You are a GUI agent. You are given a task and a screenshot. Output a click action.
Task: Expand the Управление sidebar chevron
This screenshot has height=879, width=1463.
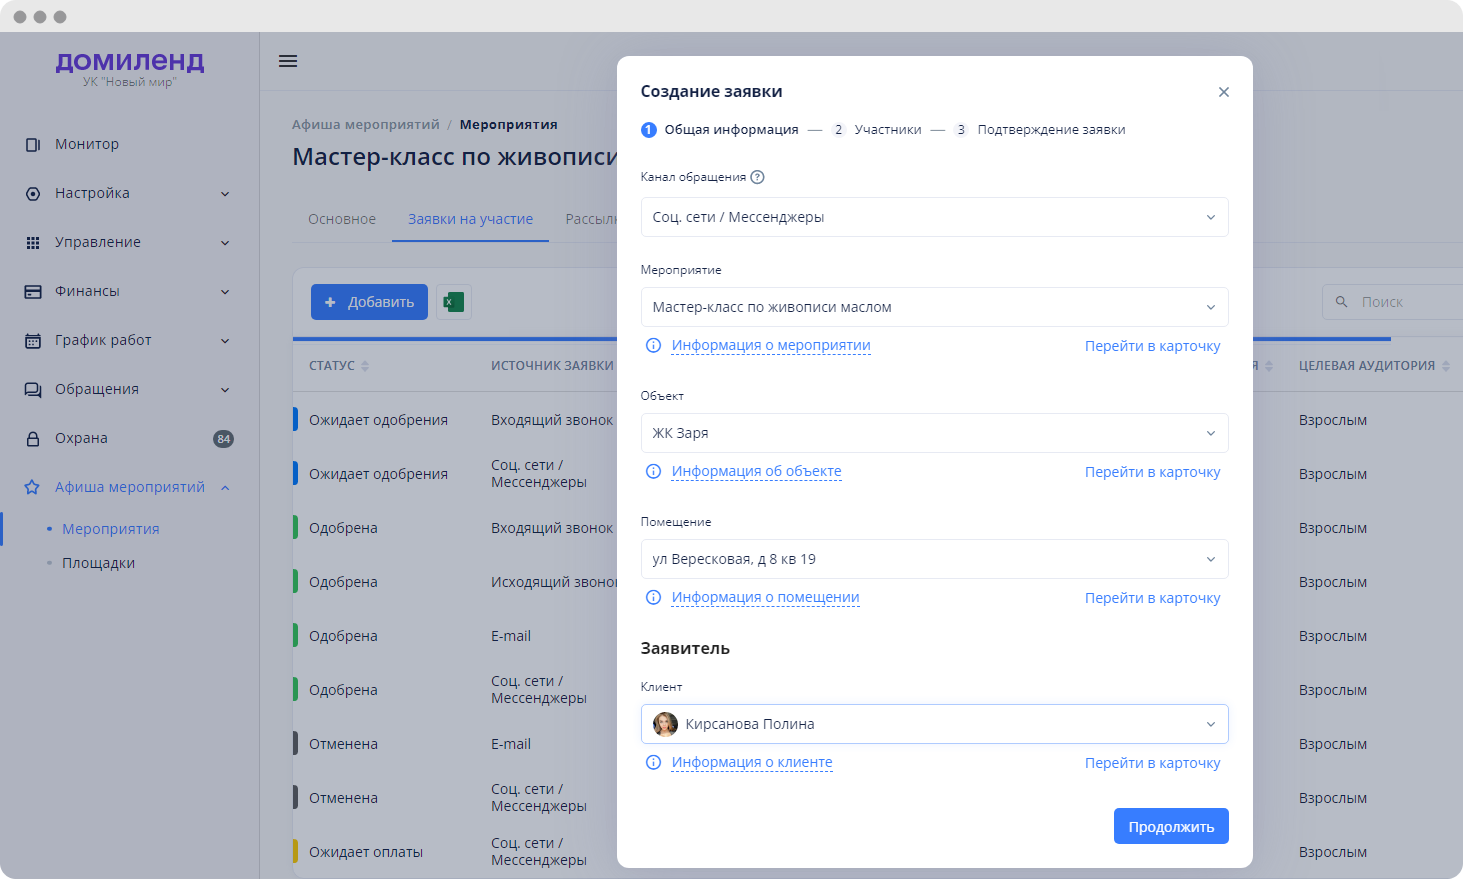click(225, 243)
